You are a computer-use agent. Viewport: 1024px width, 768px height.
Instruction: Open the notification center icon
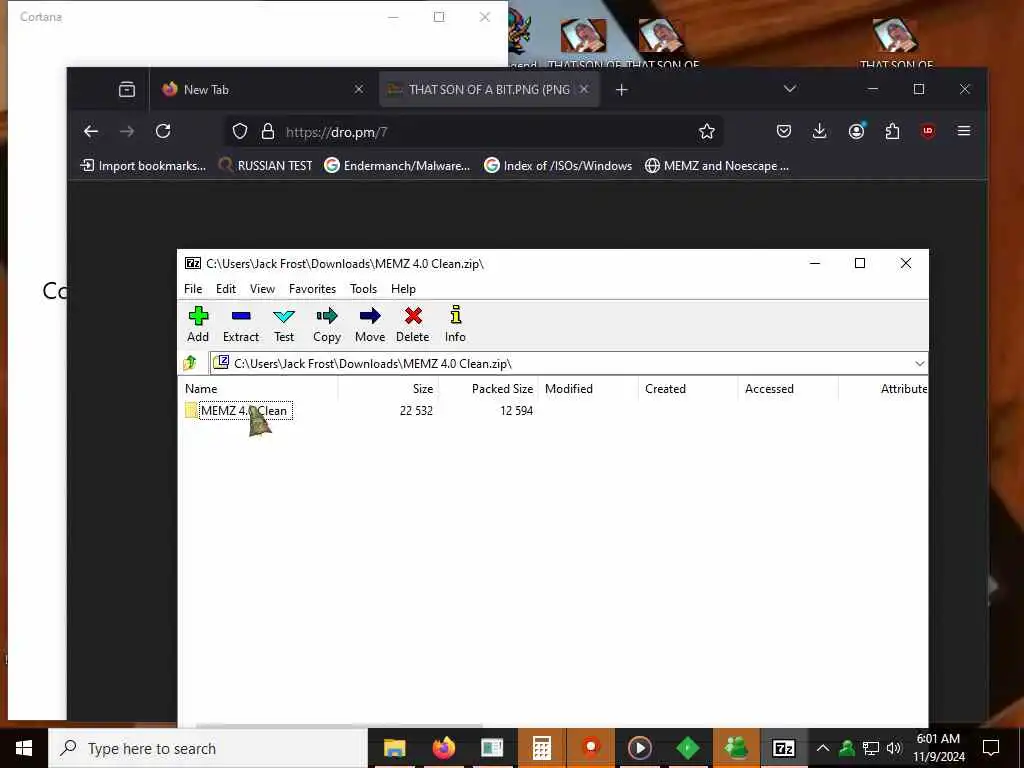click(x=991, y=748)
